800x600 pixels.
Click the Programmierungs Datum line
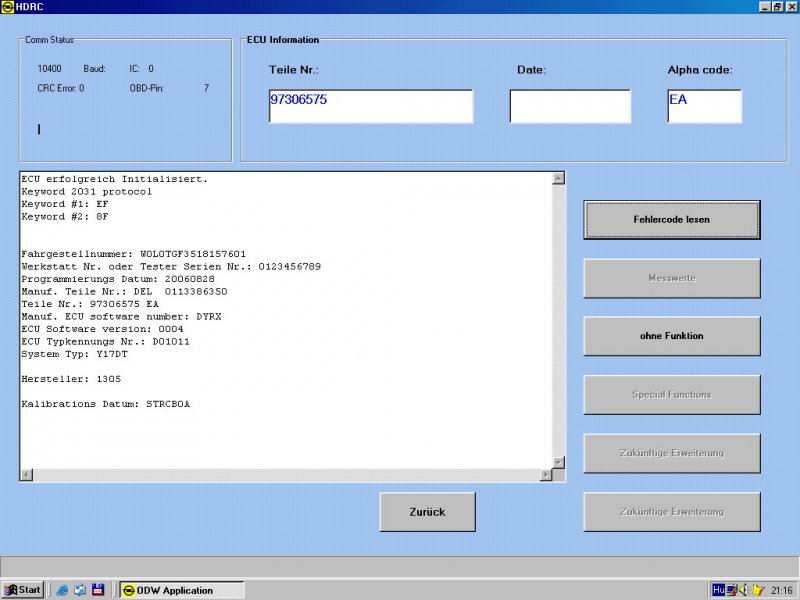coord(118,279)
